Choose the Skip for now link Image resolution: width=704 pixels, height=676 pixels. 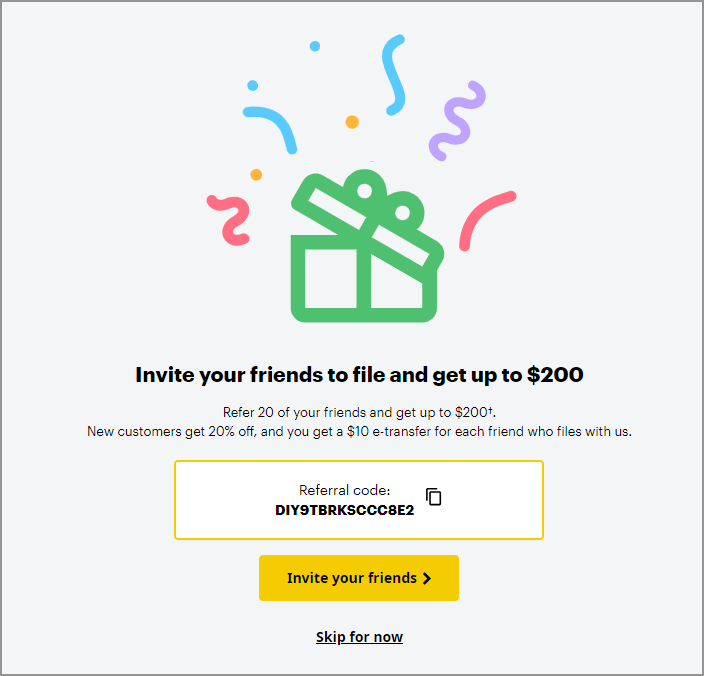coord(359,637)
